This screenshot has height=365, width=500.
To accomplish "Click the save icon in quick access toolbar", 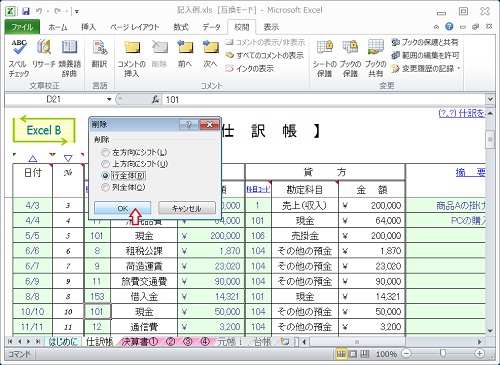I will 26,11.
